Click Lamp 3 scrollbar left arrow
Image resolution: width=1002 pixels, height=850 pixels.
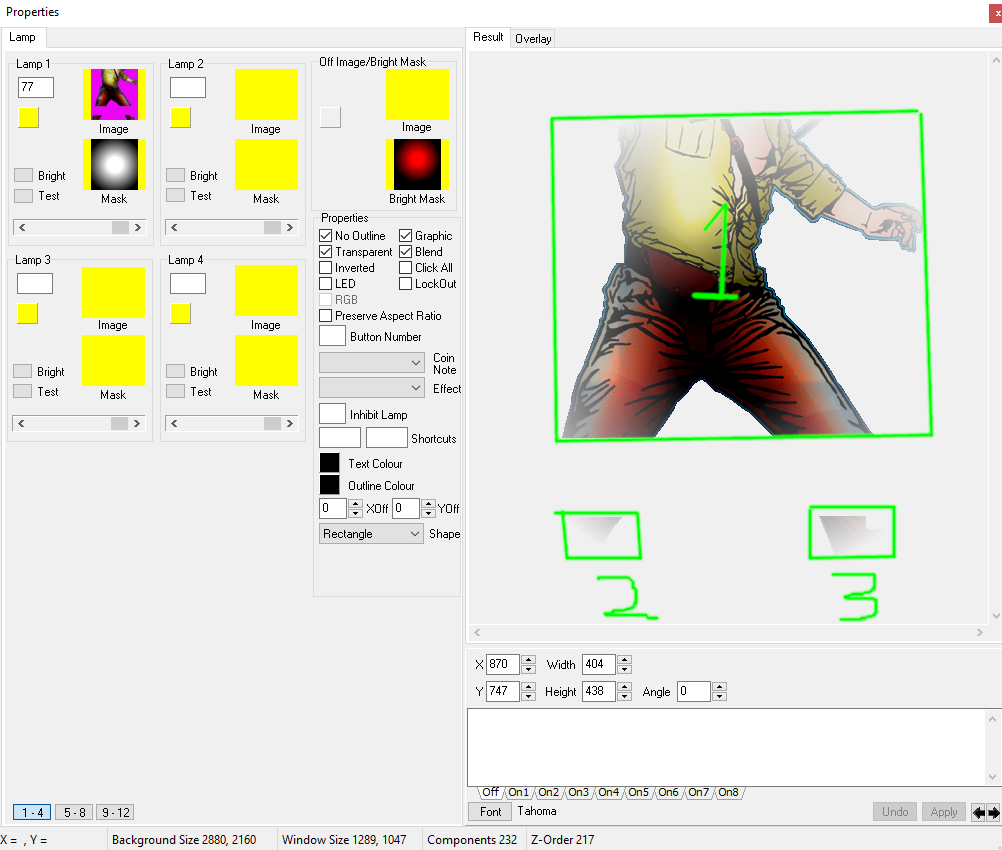click(21, 424)
